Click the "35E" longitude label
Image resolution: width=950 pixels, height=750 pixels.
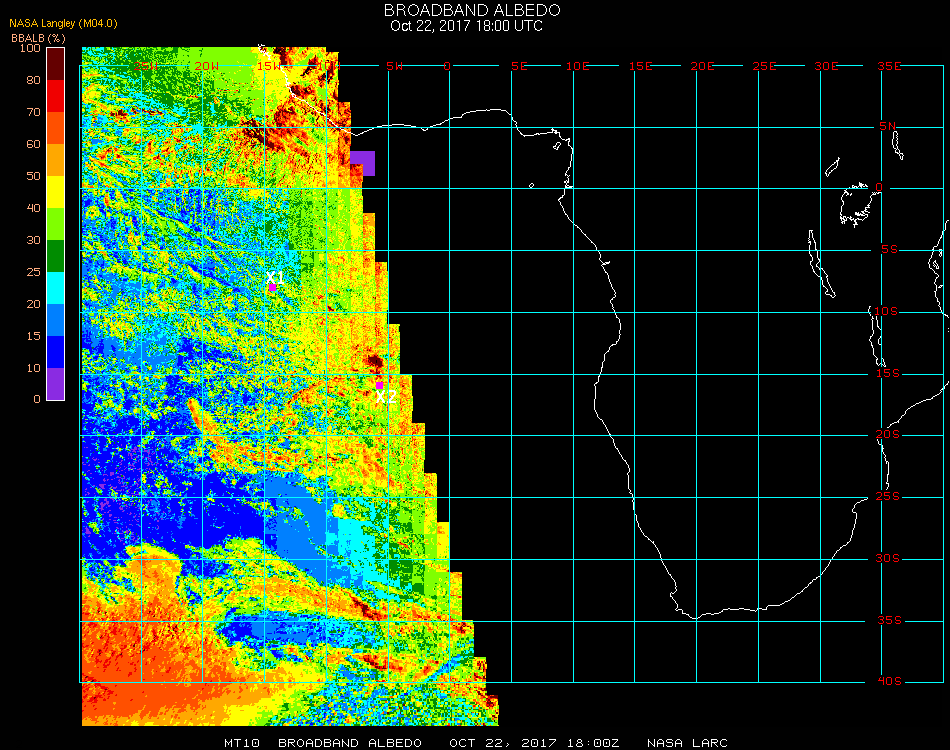tap(889, 66)
